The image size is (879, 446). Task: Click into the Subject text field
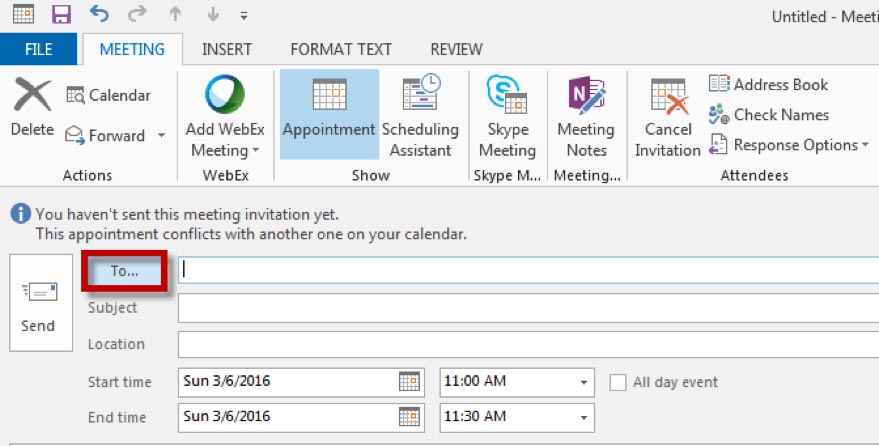coord(527,308)
